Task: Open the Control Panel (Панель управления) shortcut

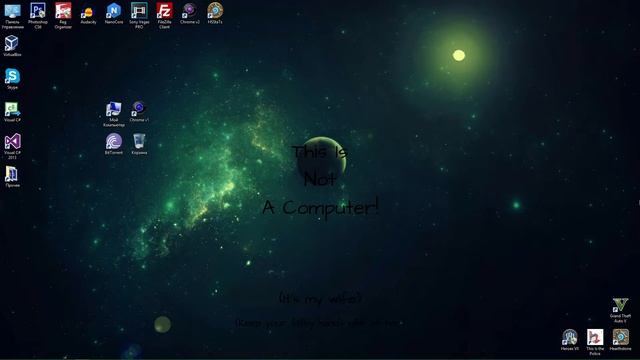Action: (x=13, y=16)
